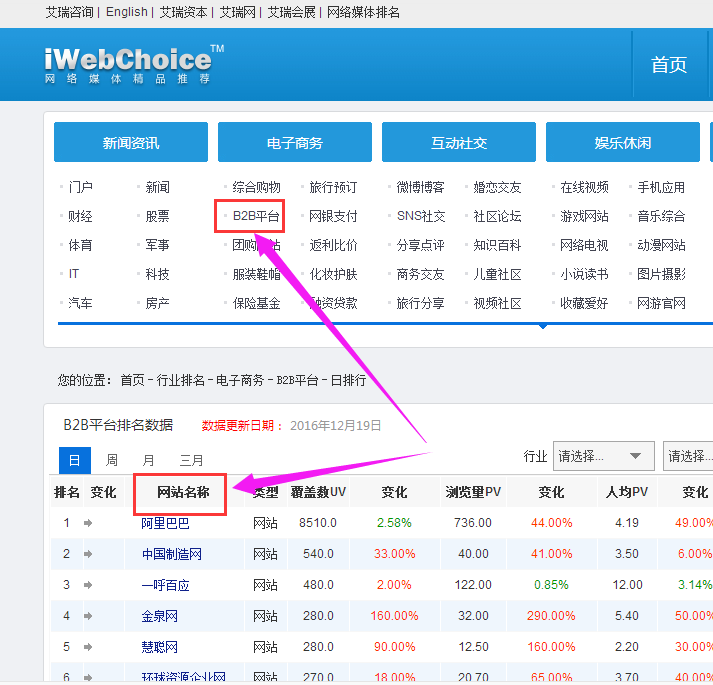Click the 2016年12月19日 update date
The image size is (713, 685).
(336, 425)
